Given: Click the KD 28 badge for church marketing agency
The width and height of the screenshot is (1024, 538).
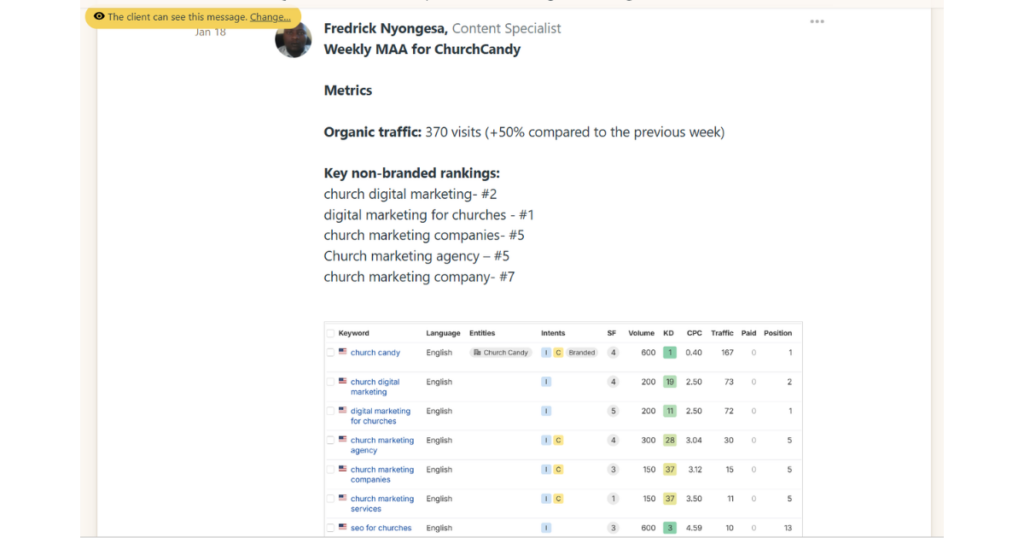Looking at the screenshot, I should pyautogui.click(x=669, y=440).
